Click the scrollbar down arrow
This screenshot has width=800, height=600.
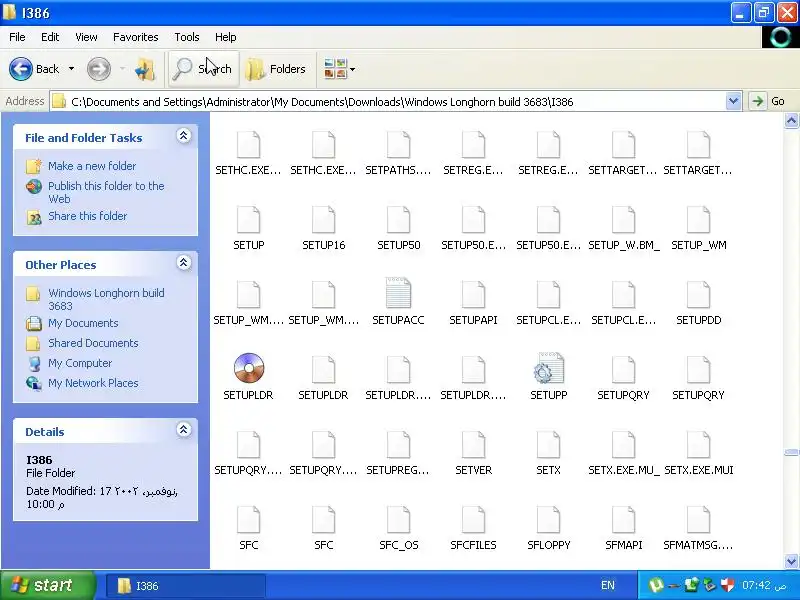pos(791,561)
